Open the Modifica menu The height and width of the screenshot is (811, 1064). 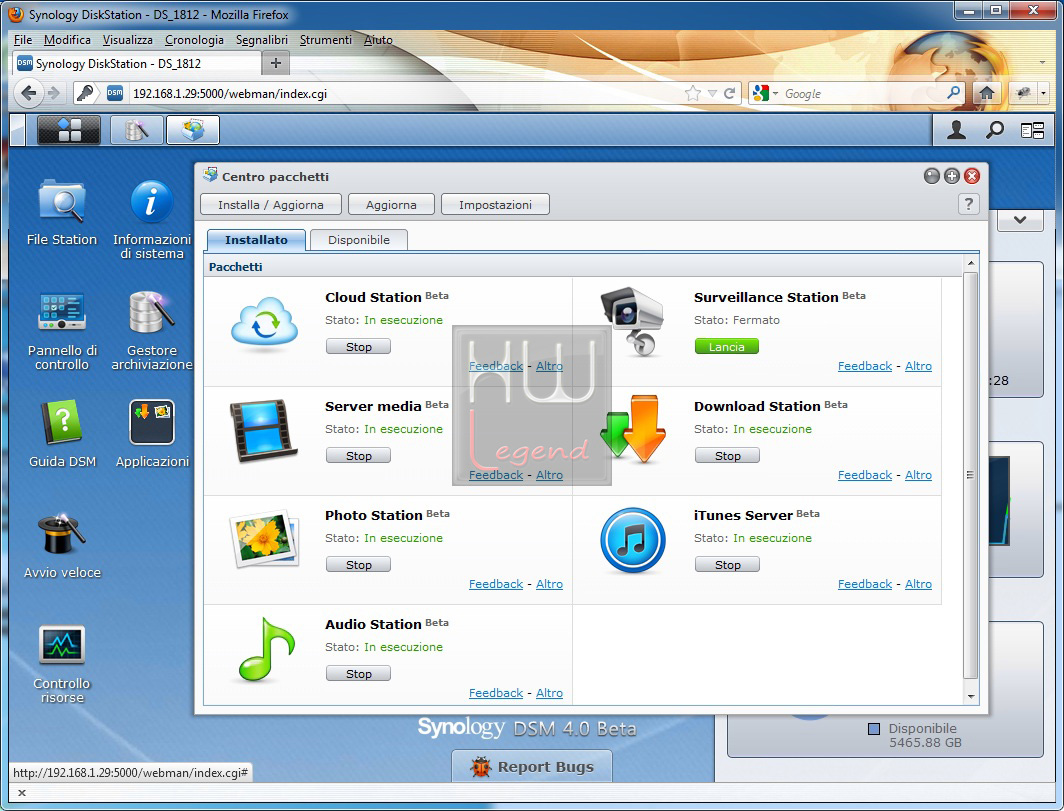tap(67, 40)
